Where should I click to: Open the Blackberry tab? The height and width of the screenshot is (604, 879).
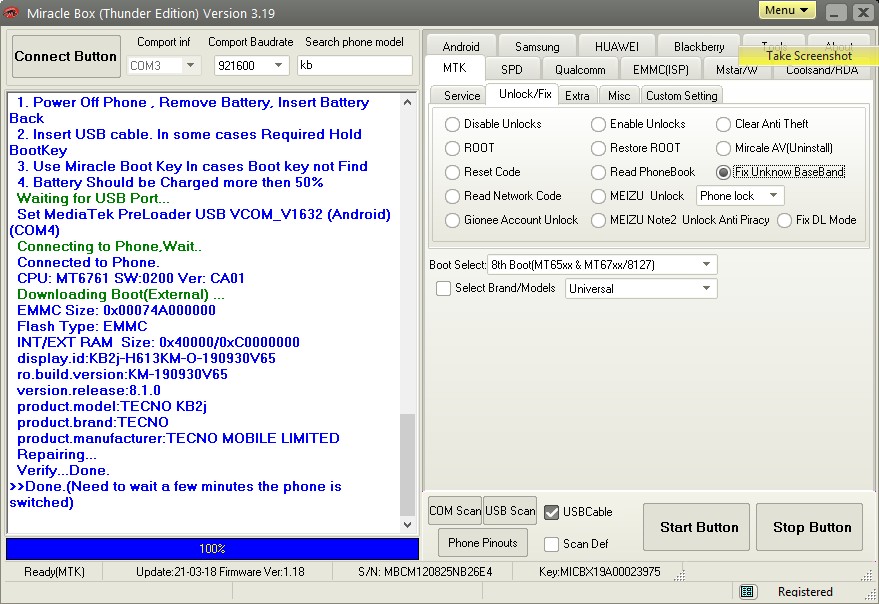point(698,47)
